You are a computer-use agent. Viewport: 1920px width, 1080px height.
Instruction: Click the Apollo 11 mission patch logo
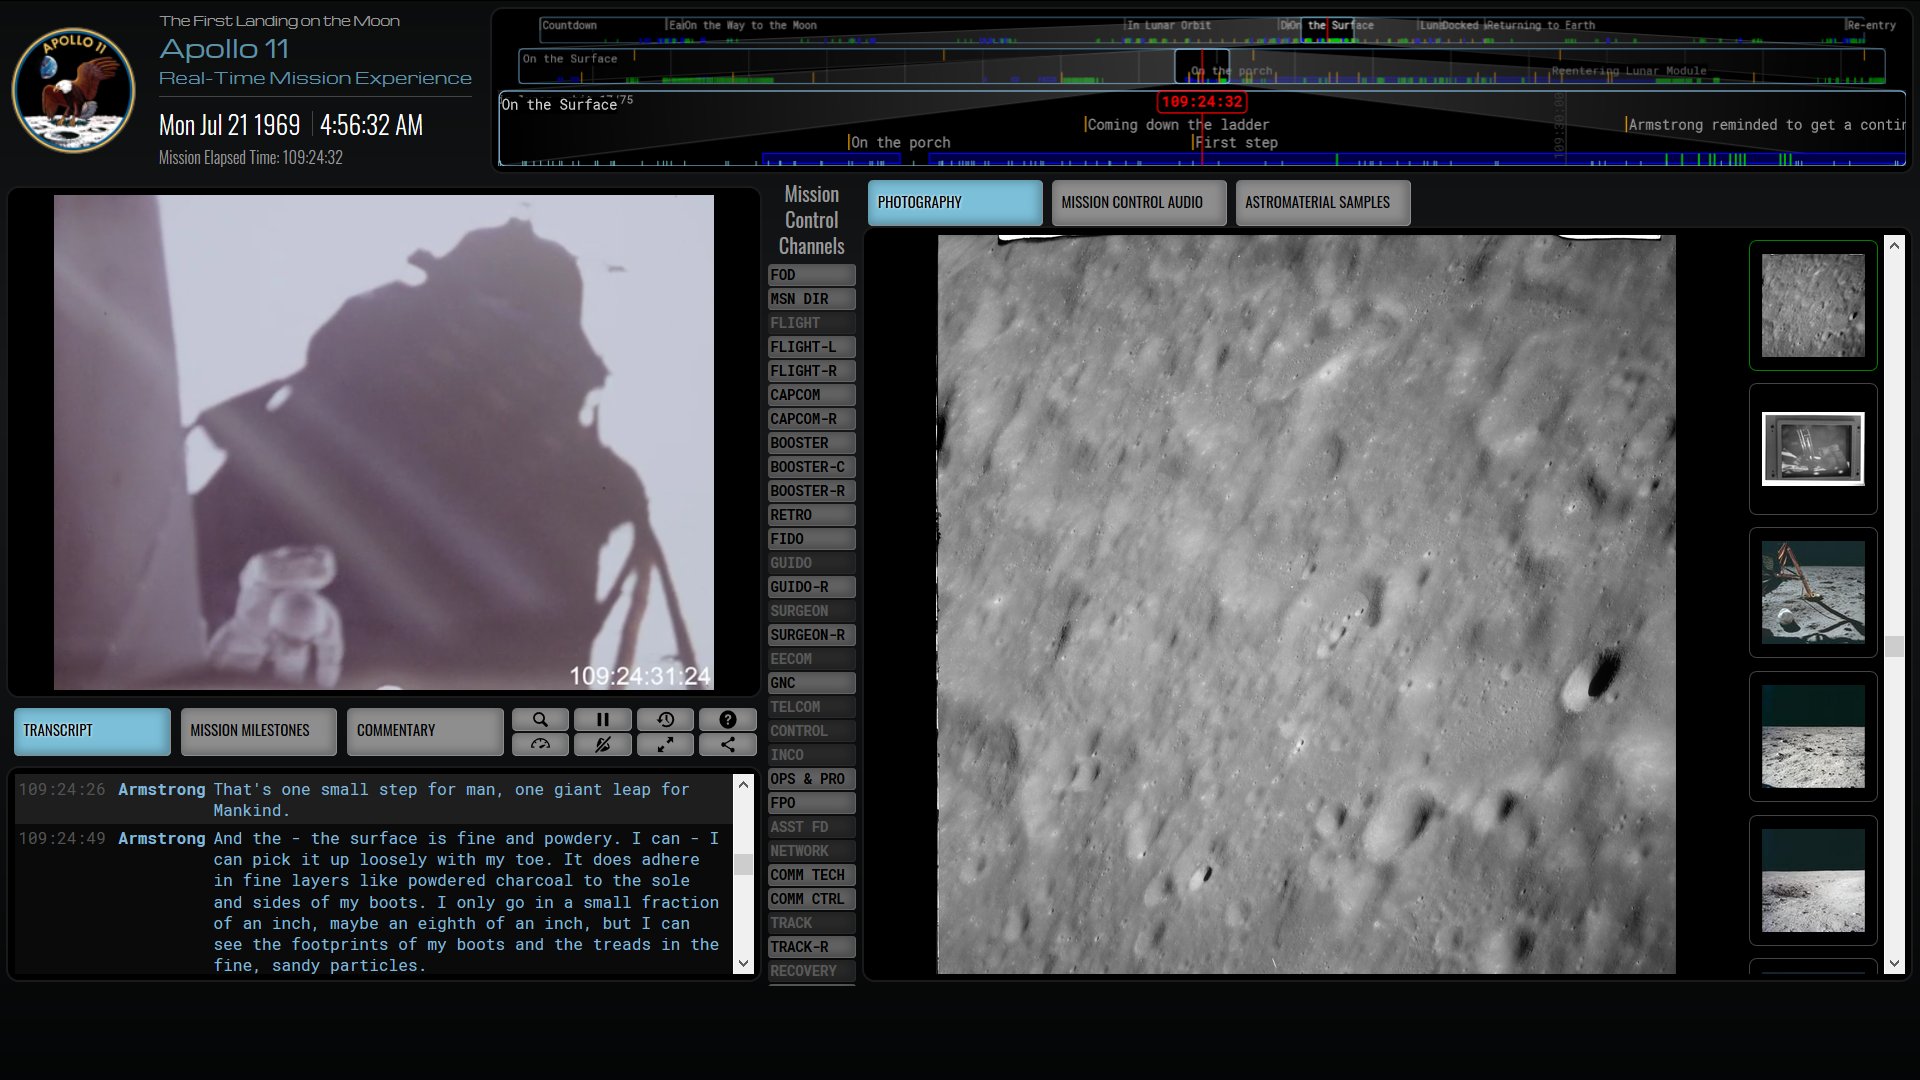point(73,90)
